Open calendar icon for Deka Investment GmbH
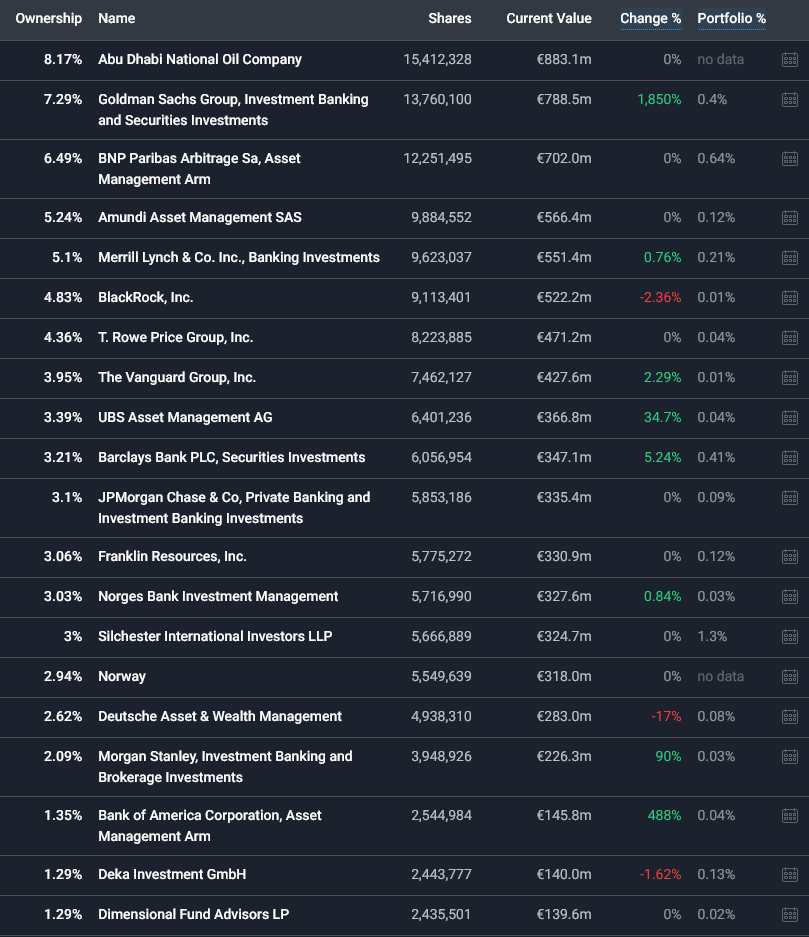 coord(789,875)
